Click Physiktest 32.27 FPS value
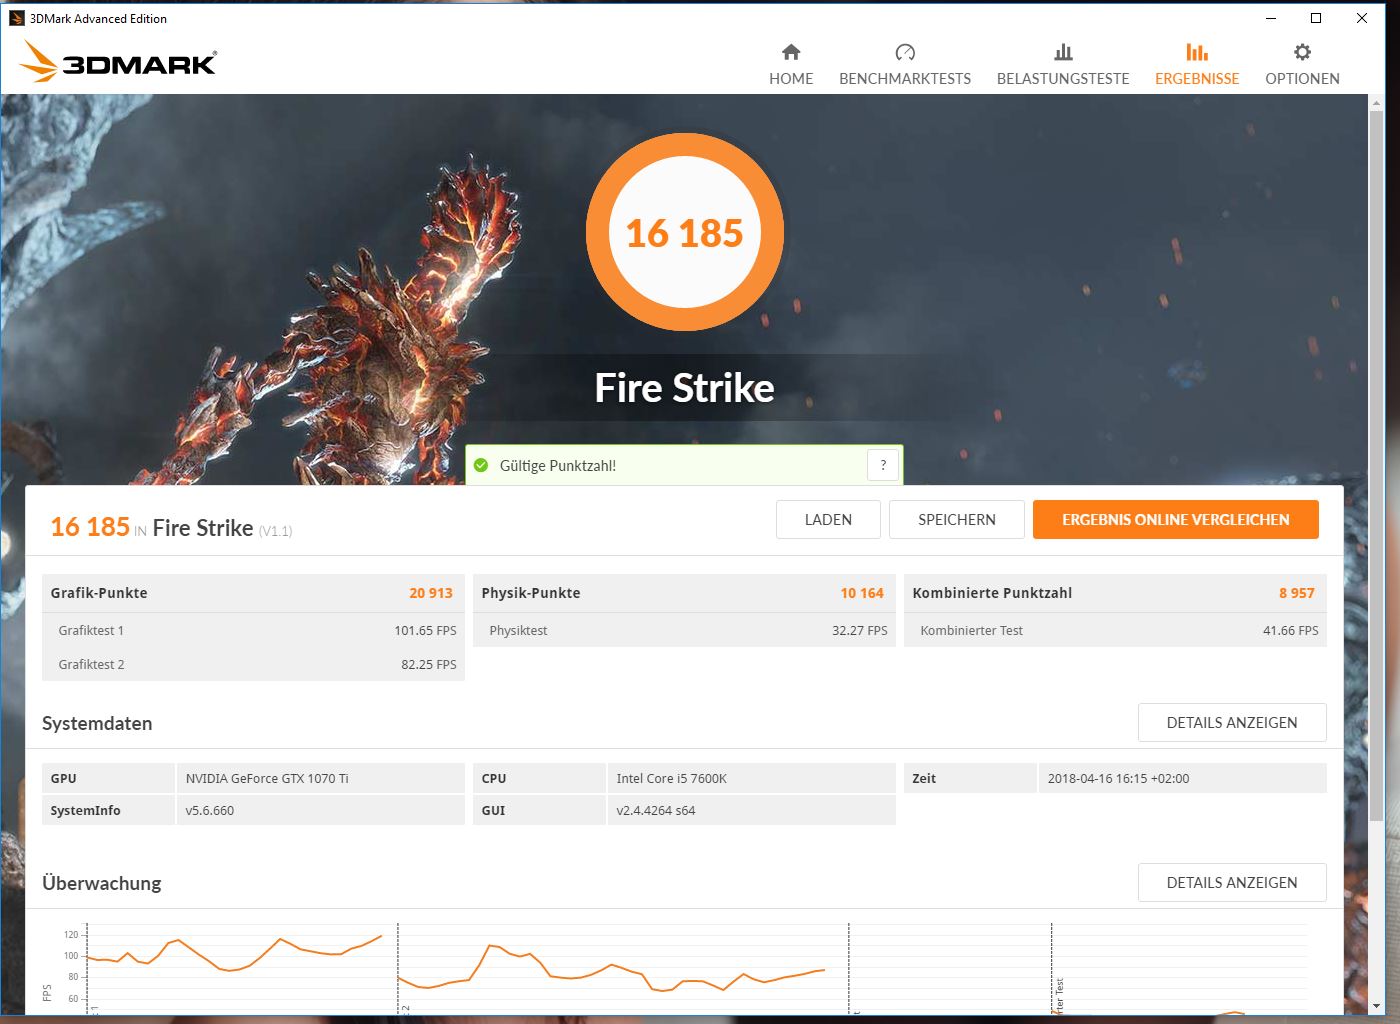The height and width of the screenshot is (1024, 1400). [860, 630]
